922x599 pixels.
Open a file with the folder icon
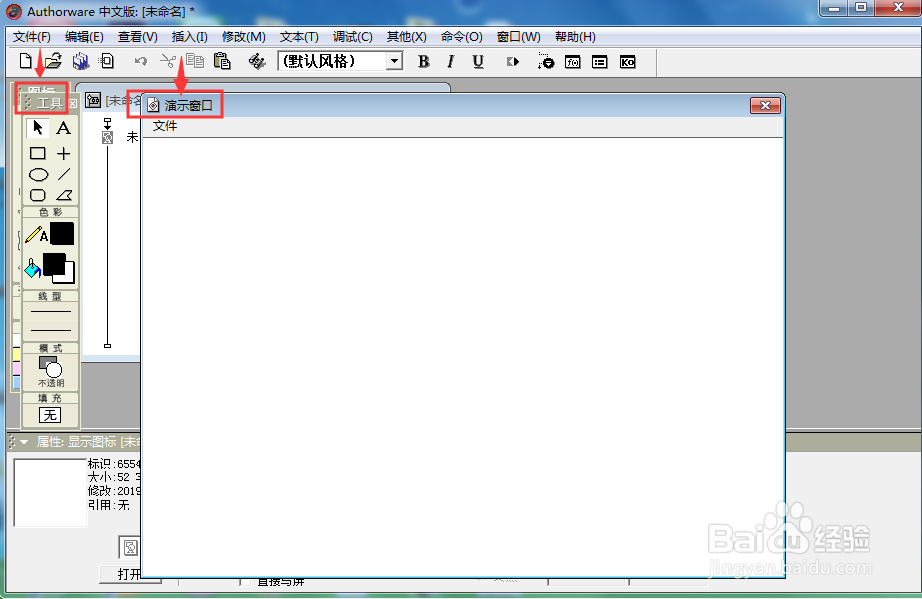click(x=54, y=61)
